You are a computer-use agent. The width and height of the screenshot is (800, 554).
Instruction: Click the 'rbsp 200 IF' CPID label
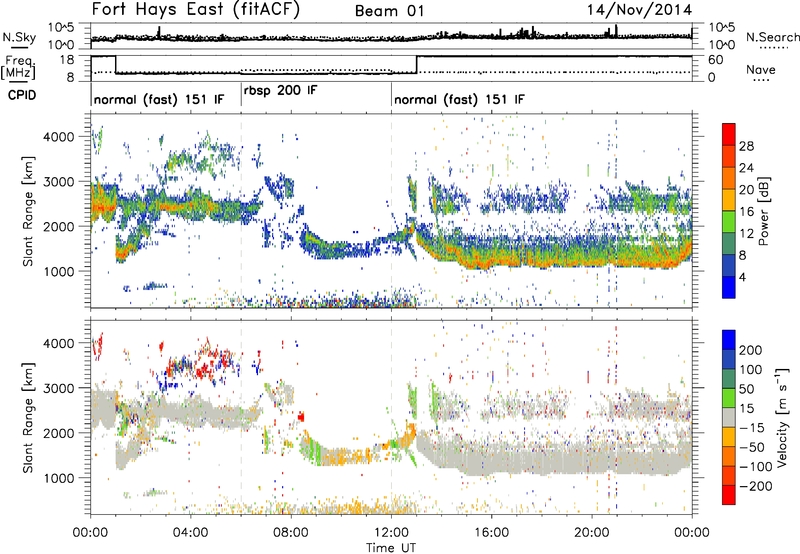(x=280, y=90)
